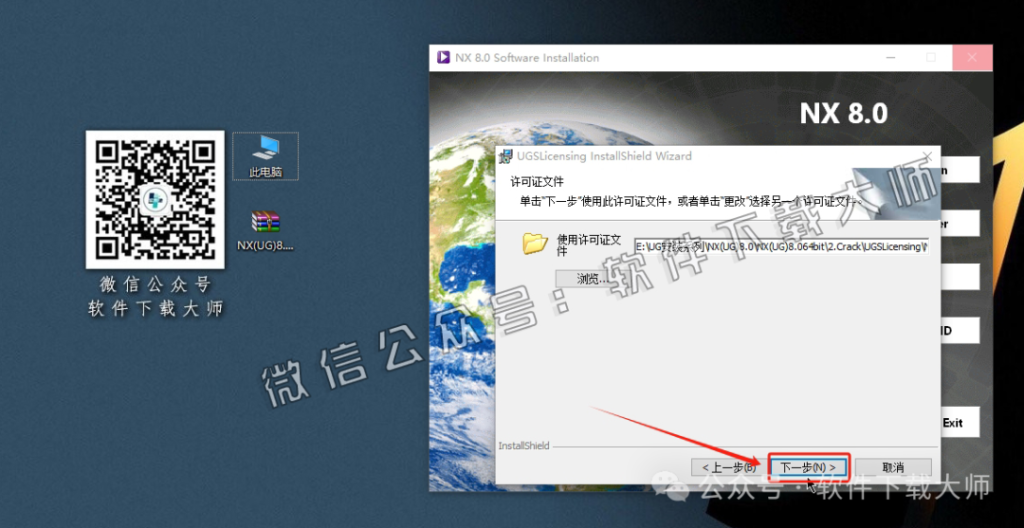Viewport: 1024px width, 528px height.
Task: Select the 此电脑 desktop icon
Action: [x=265, y=156]
